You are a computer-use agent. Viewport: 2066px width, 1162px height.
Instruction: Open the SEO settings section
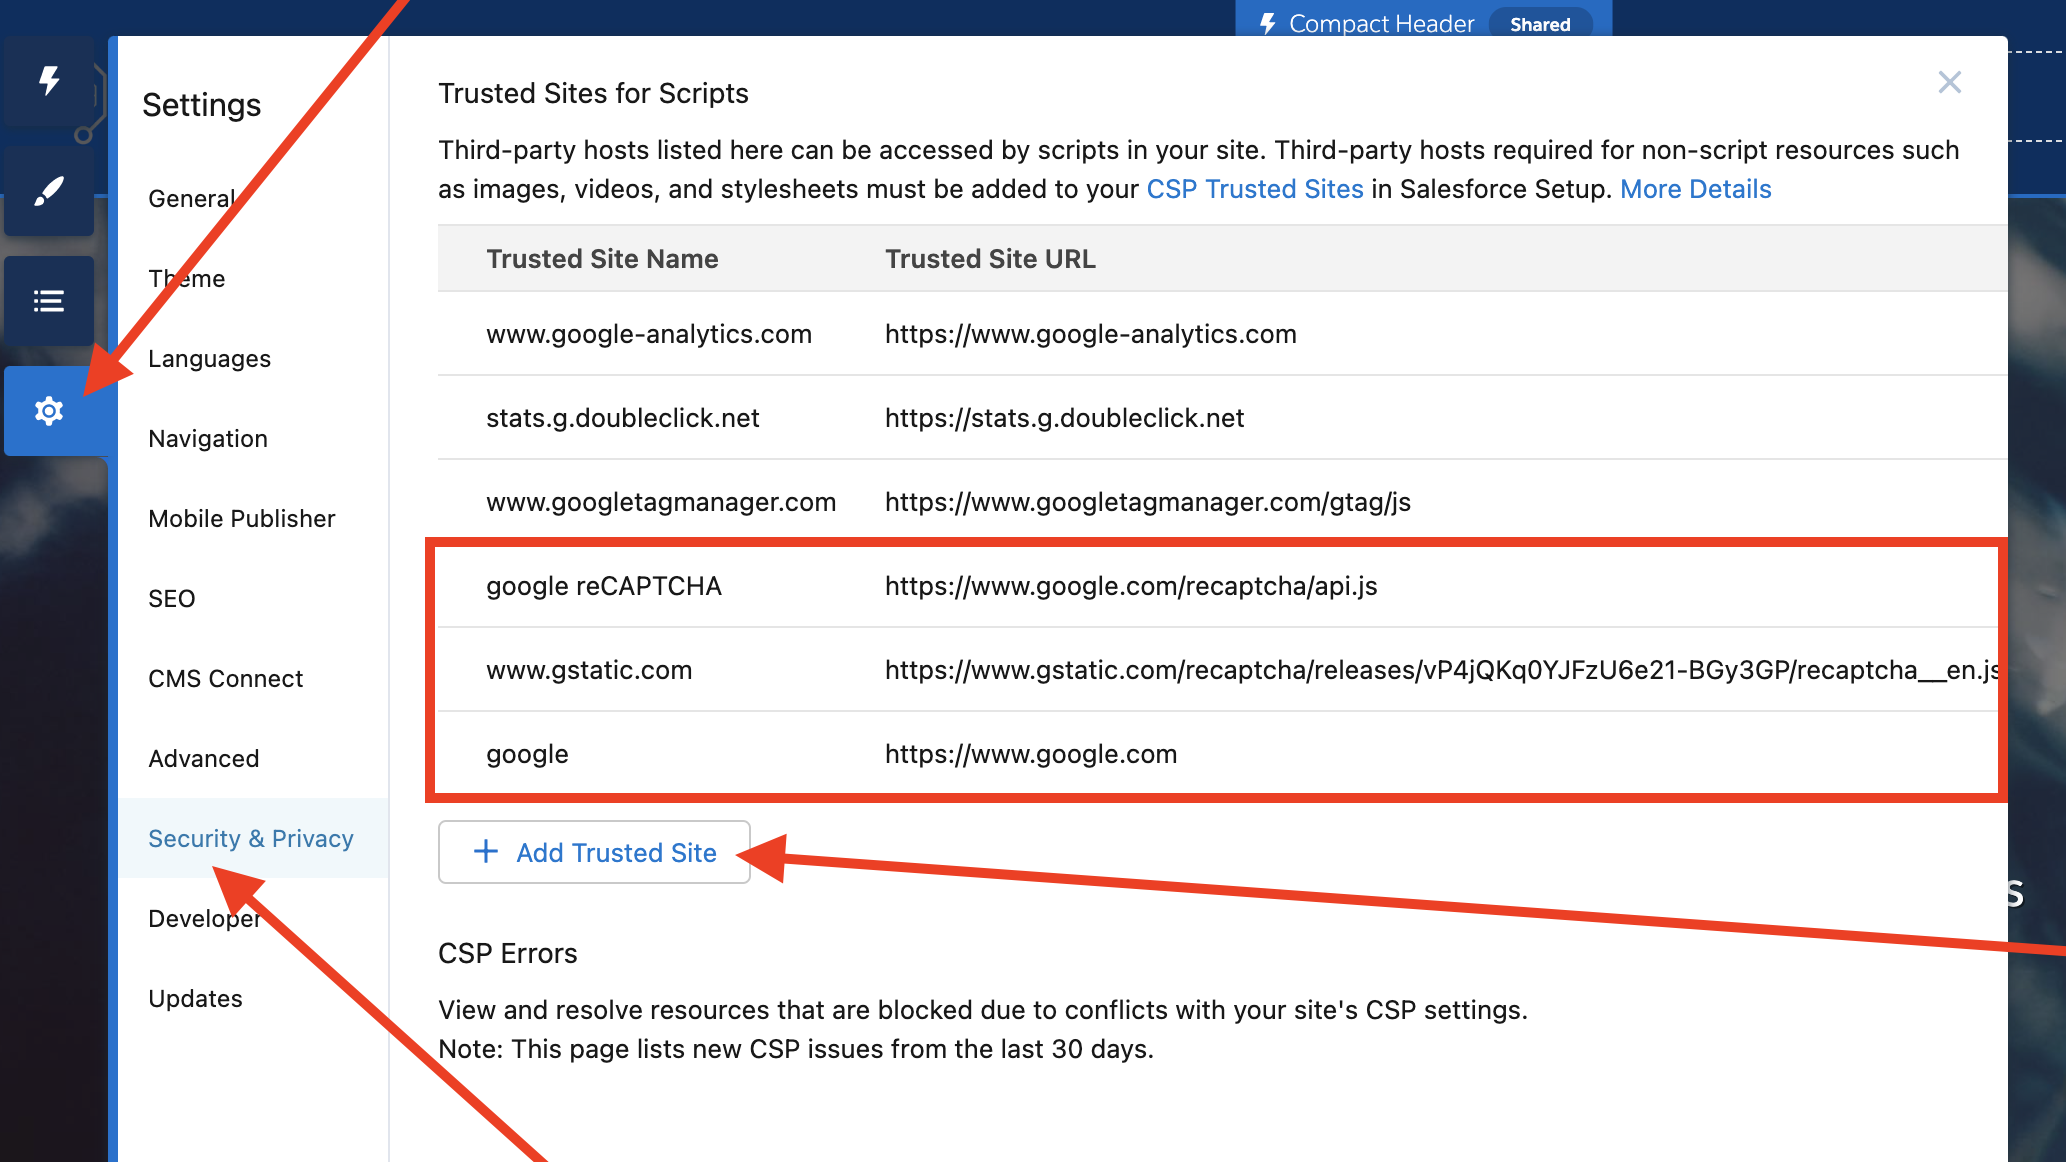171,598
